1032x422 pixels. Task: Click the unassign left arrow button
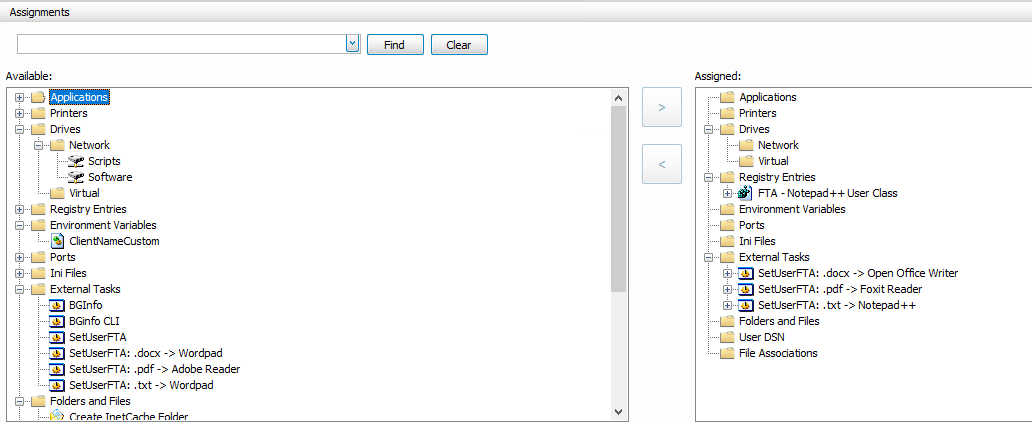point(661,164)
